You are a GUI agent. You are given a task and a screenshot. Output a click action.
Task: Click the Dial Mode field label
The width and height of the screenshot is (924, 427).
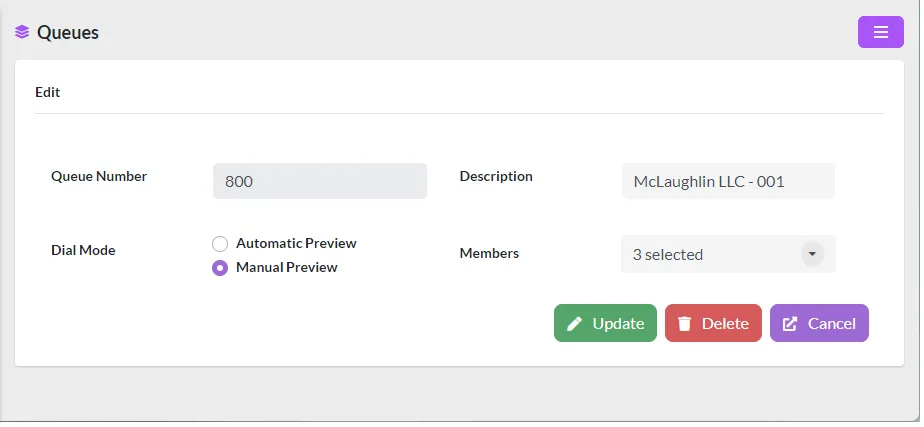point(83,250)
